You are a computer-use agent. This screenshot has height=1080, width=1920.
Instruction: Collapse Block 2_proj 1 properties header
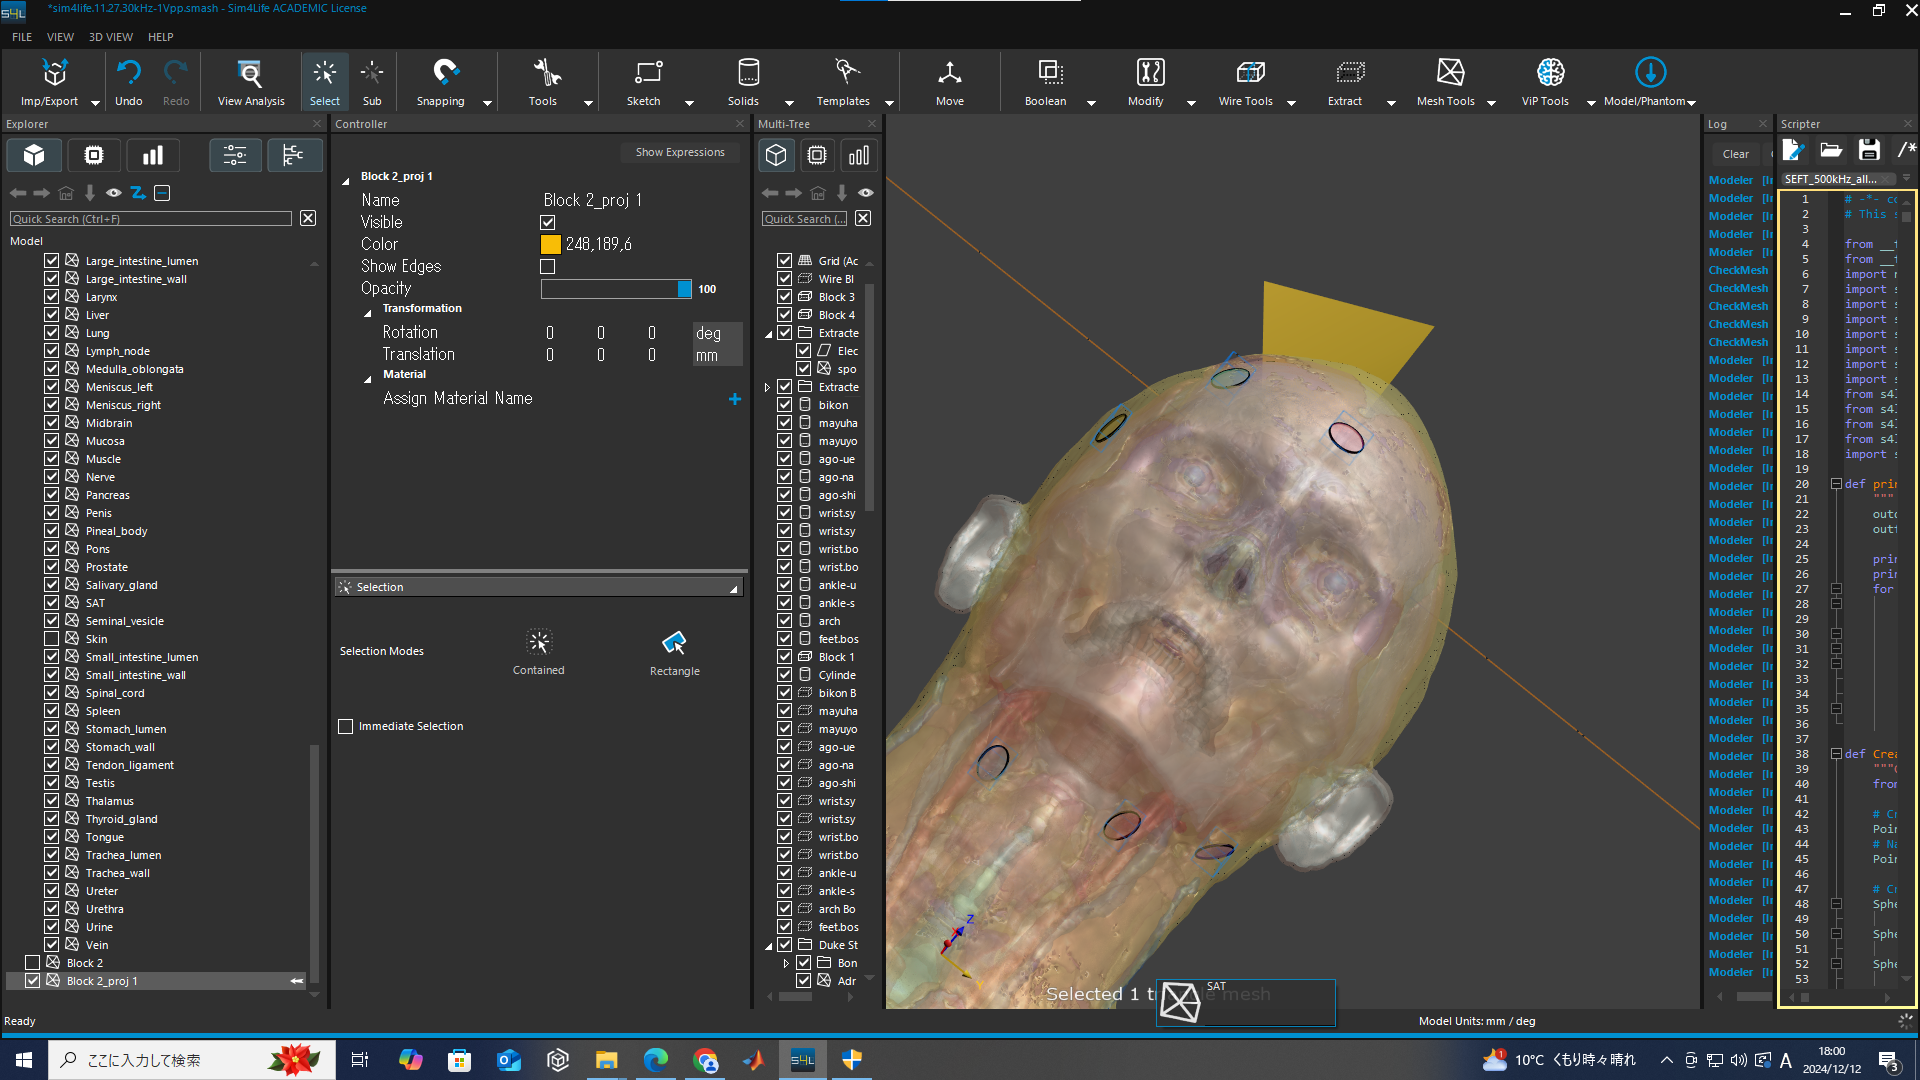pos(346,181)
